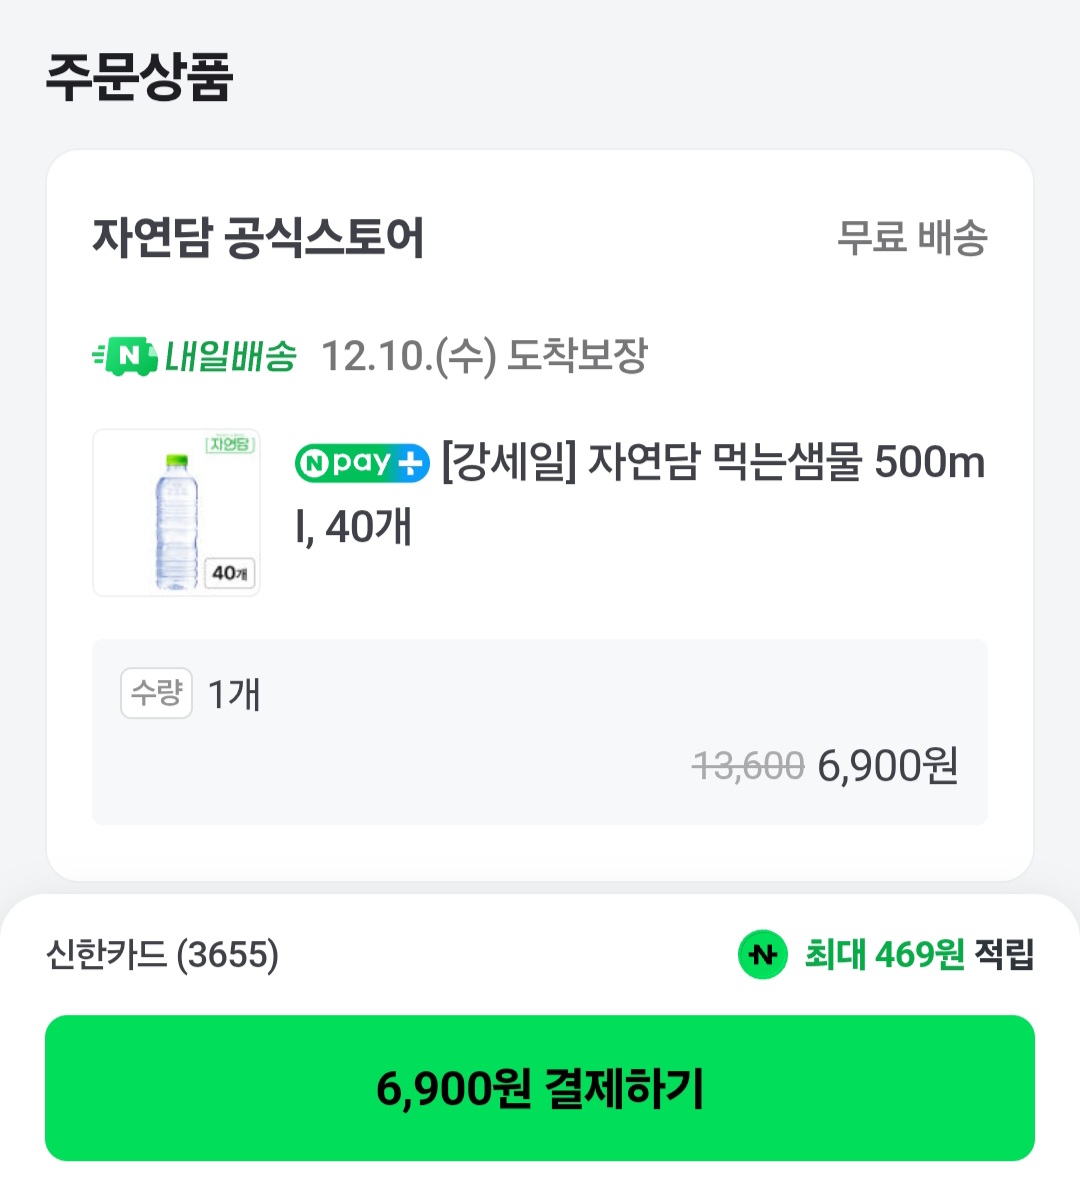Tap the 자연담 brand logo on the thumbnail

(230, 443)
